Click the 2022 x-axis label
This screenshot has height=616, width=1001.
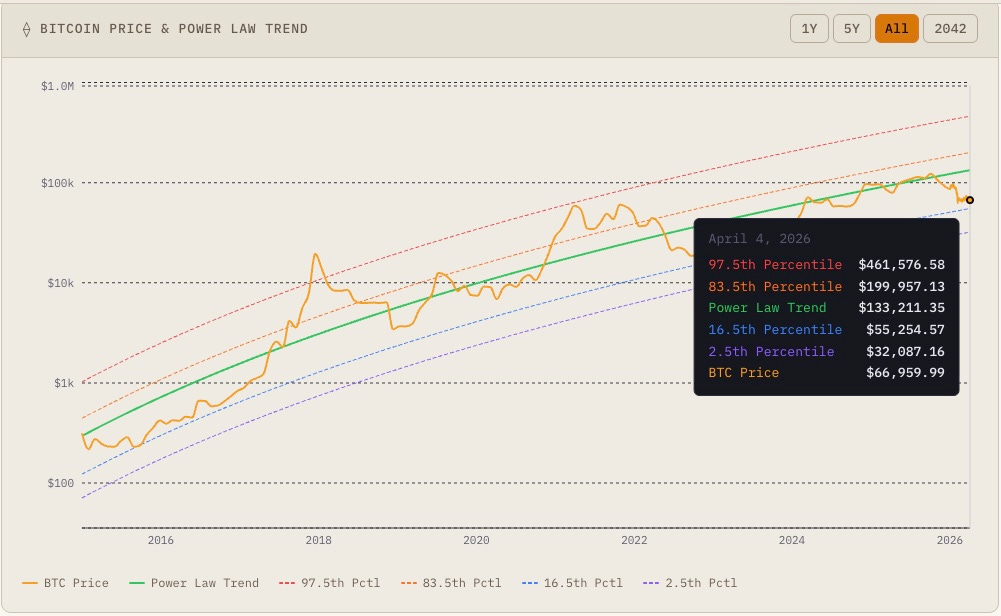(634, 540)
